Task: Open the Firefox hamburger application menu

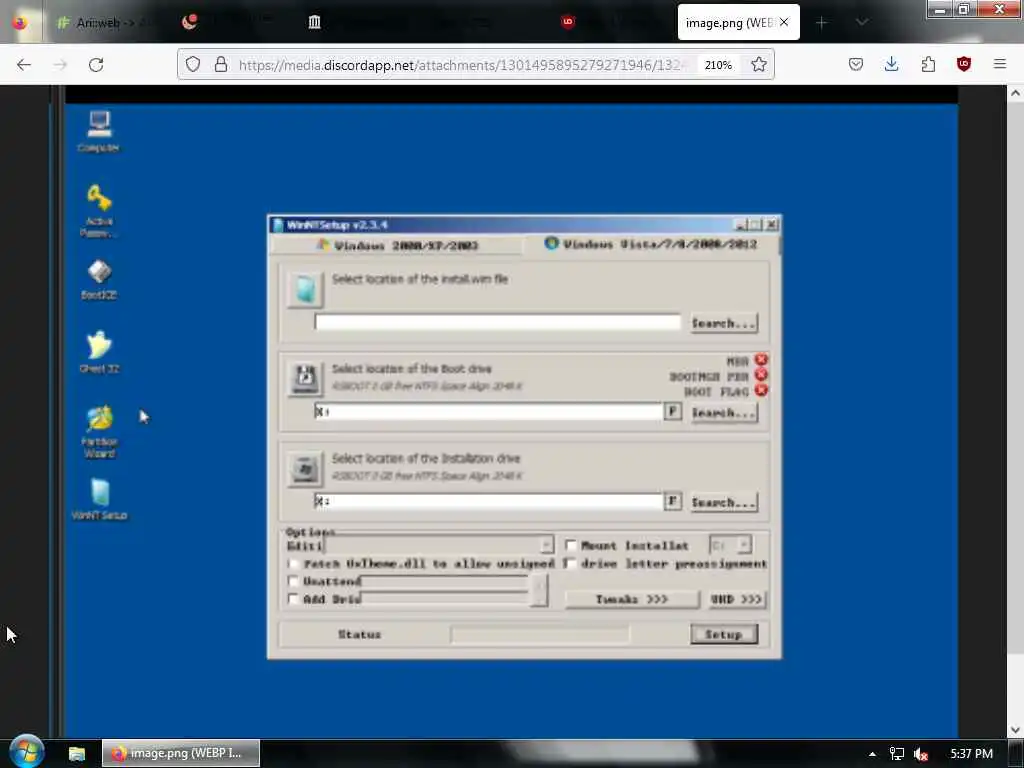Action: click(x=1000, y=64)
